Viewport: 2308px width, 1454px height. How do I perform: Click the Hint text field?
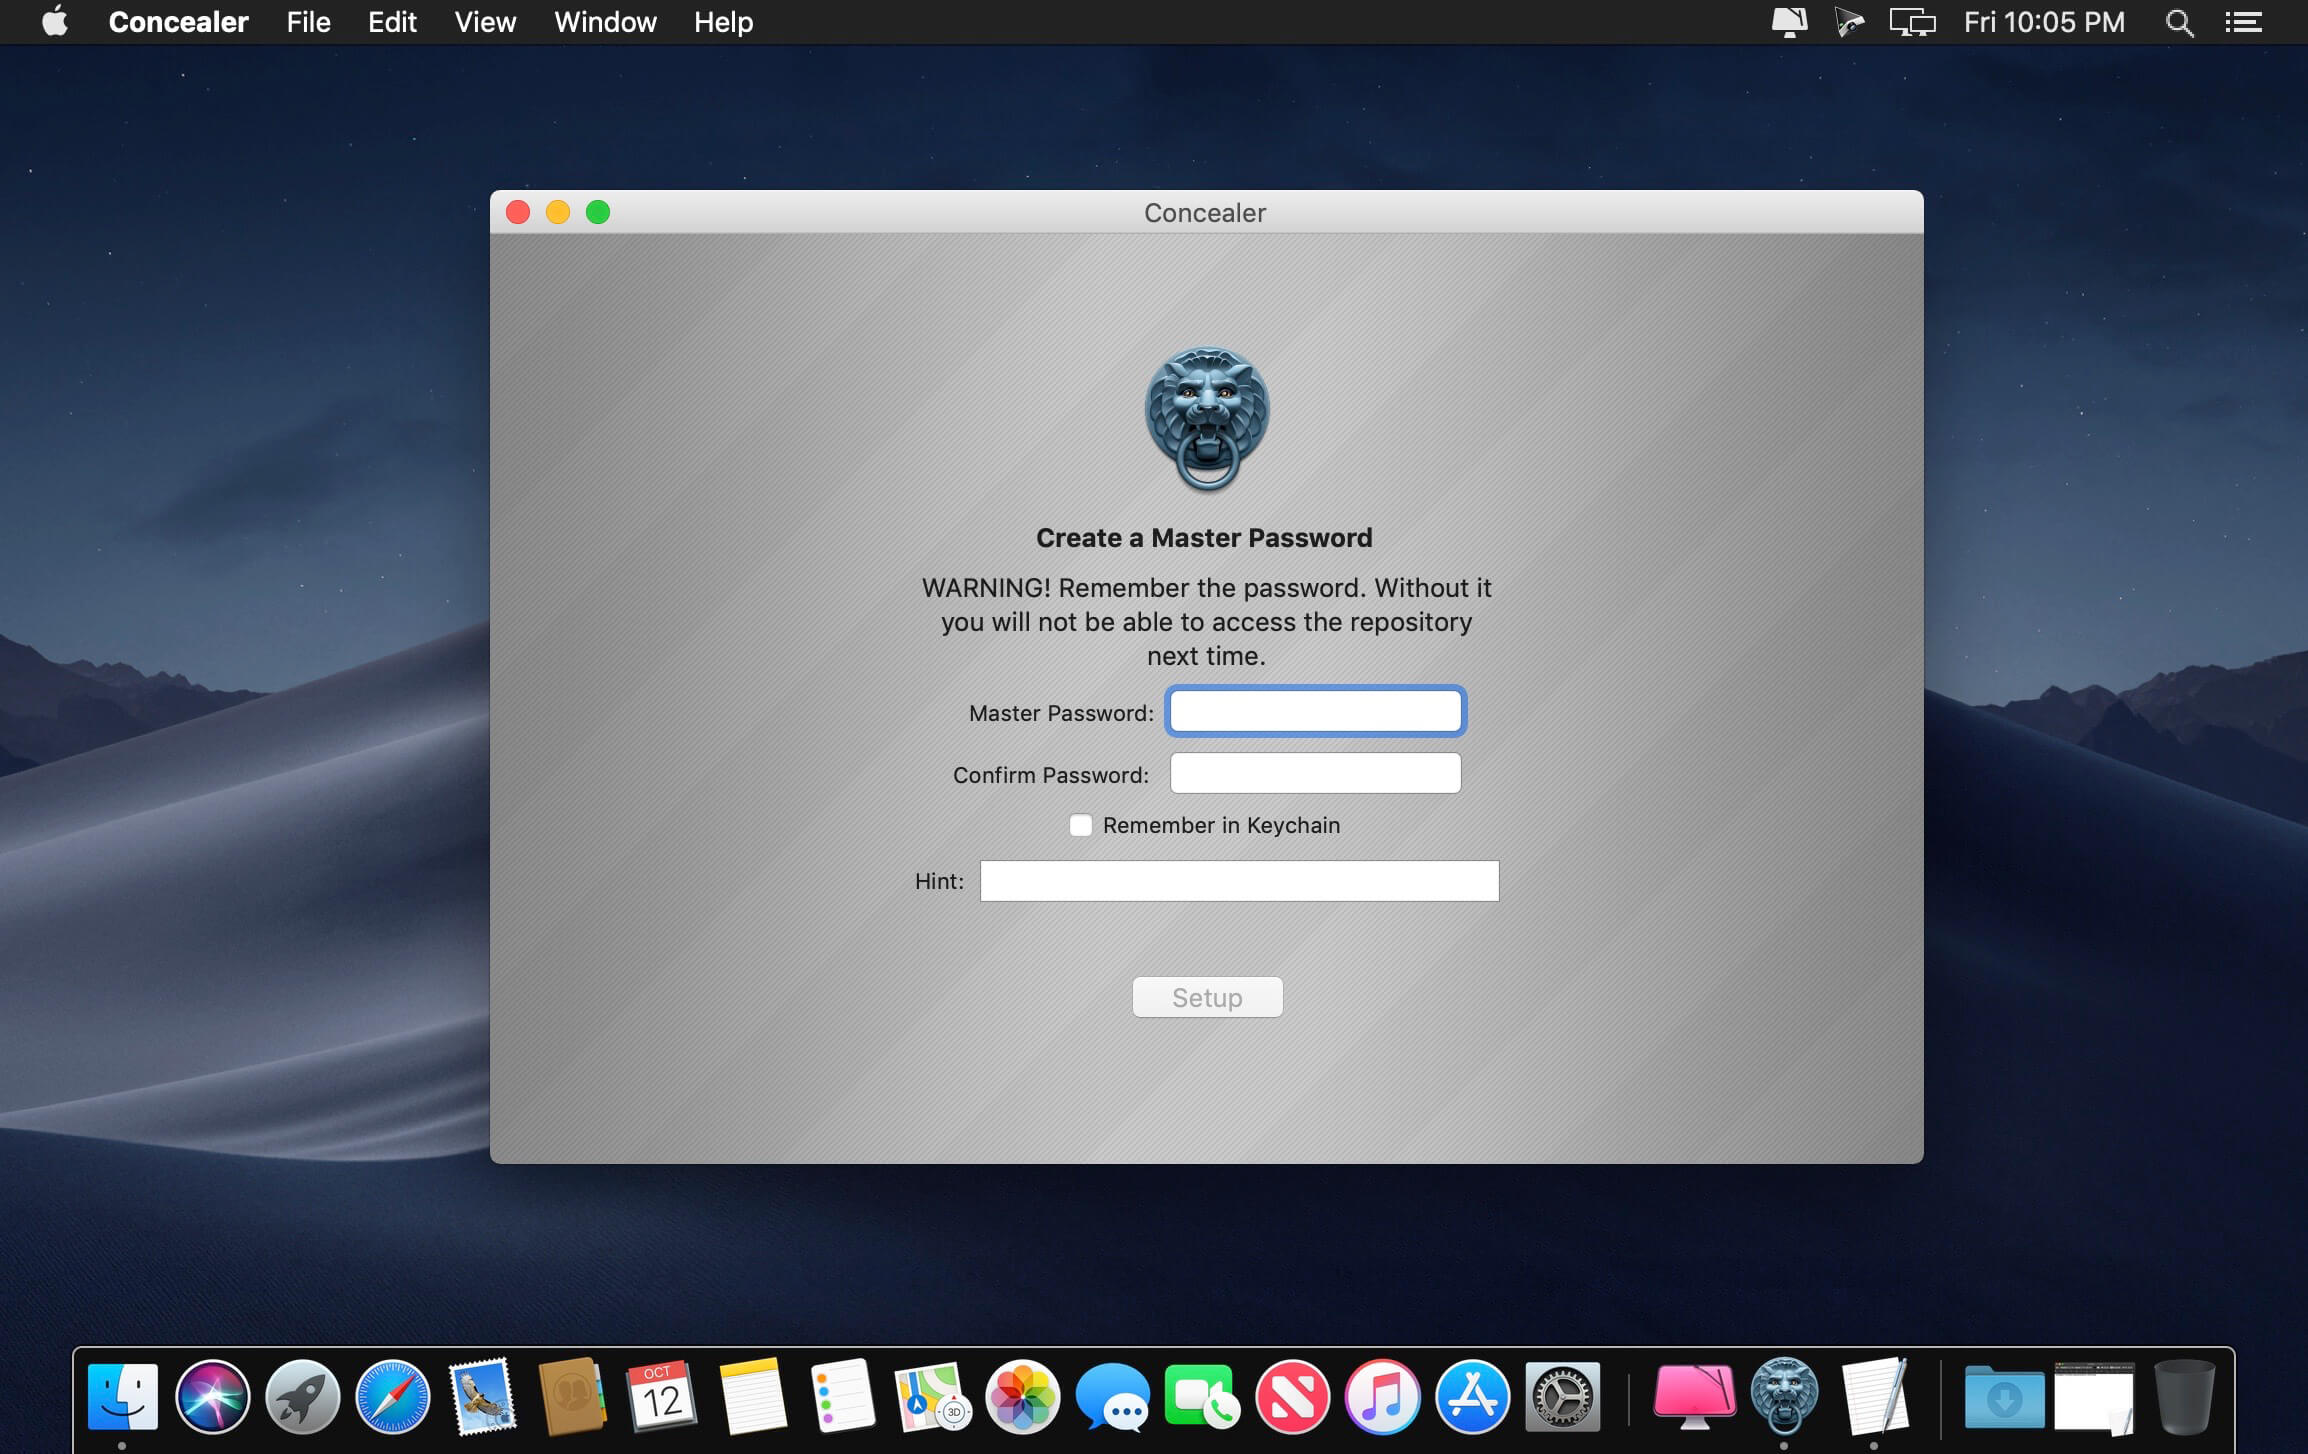click(x=1239, y=881)
